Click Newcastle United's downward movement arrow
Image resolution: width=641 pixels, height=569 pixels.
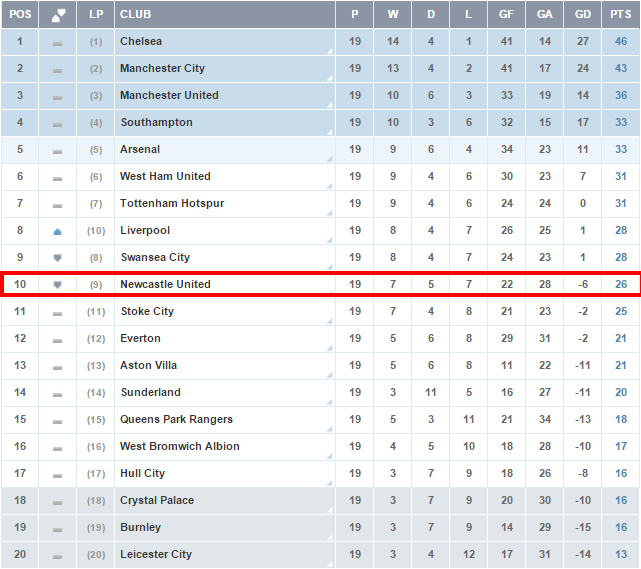[58, 285]
